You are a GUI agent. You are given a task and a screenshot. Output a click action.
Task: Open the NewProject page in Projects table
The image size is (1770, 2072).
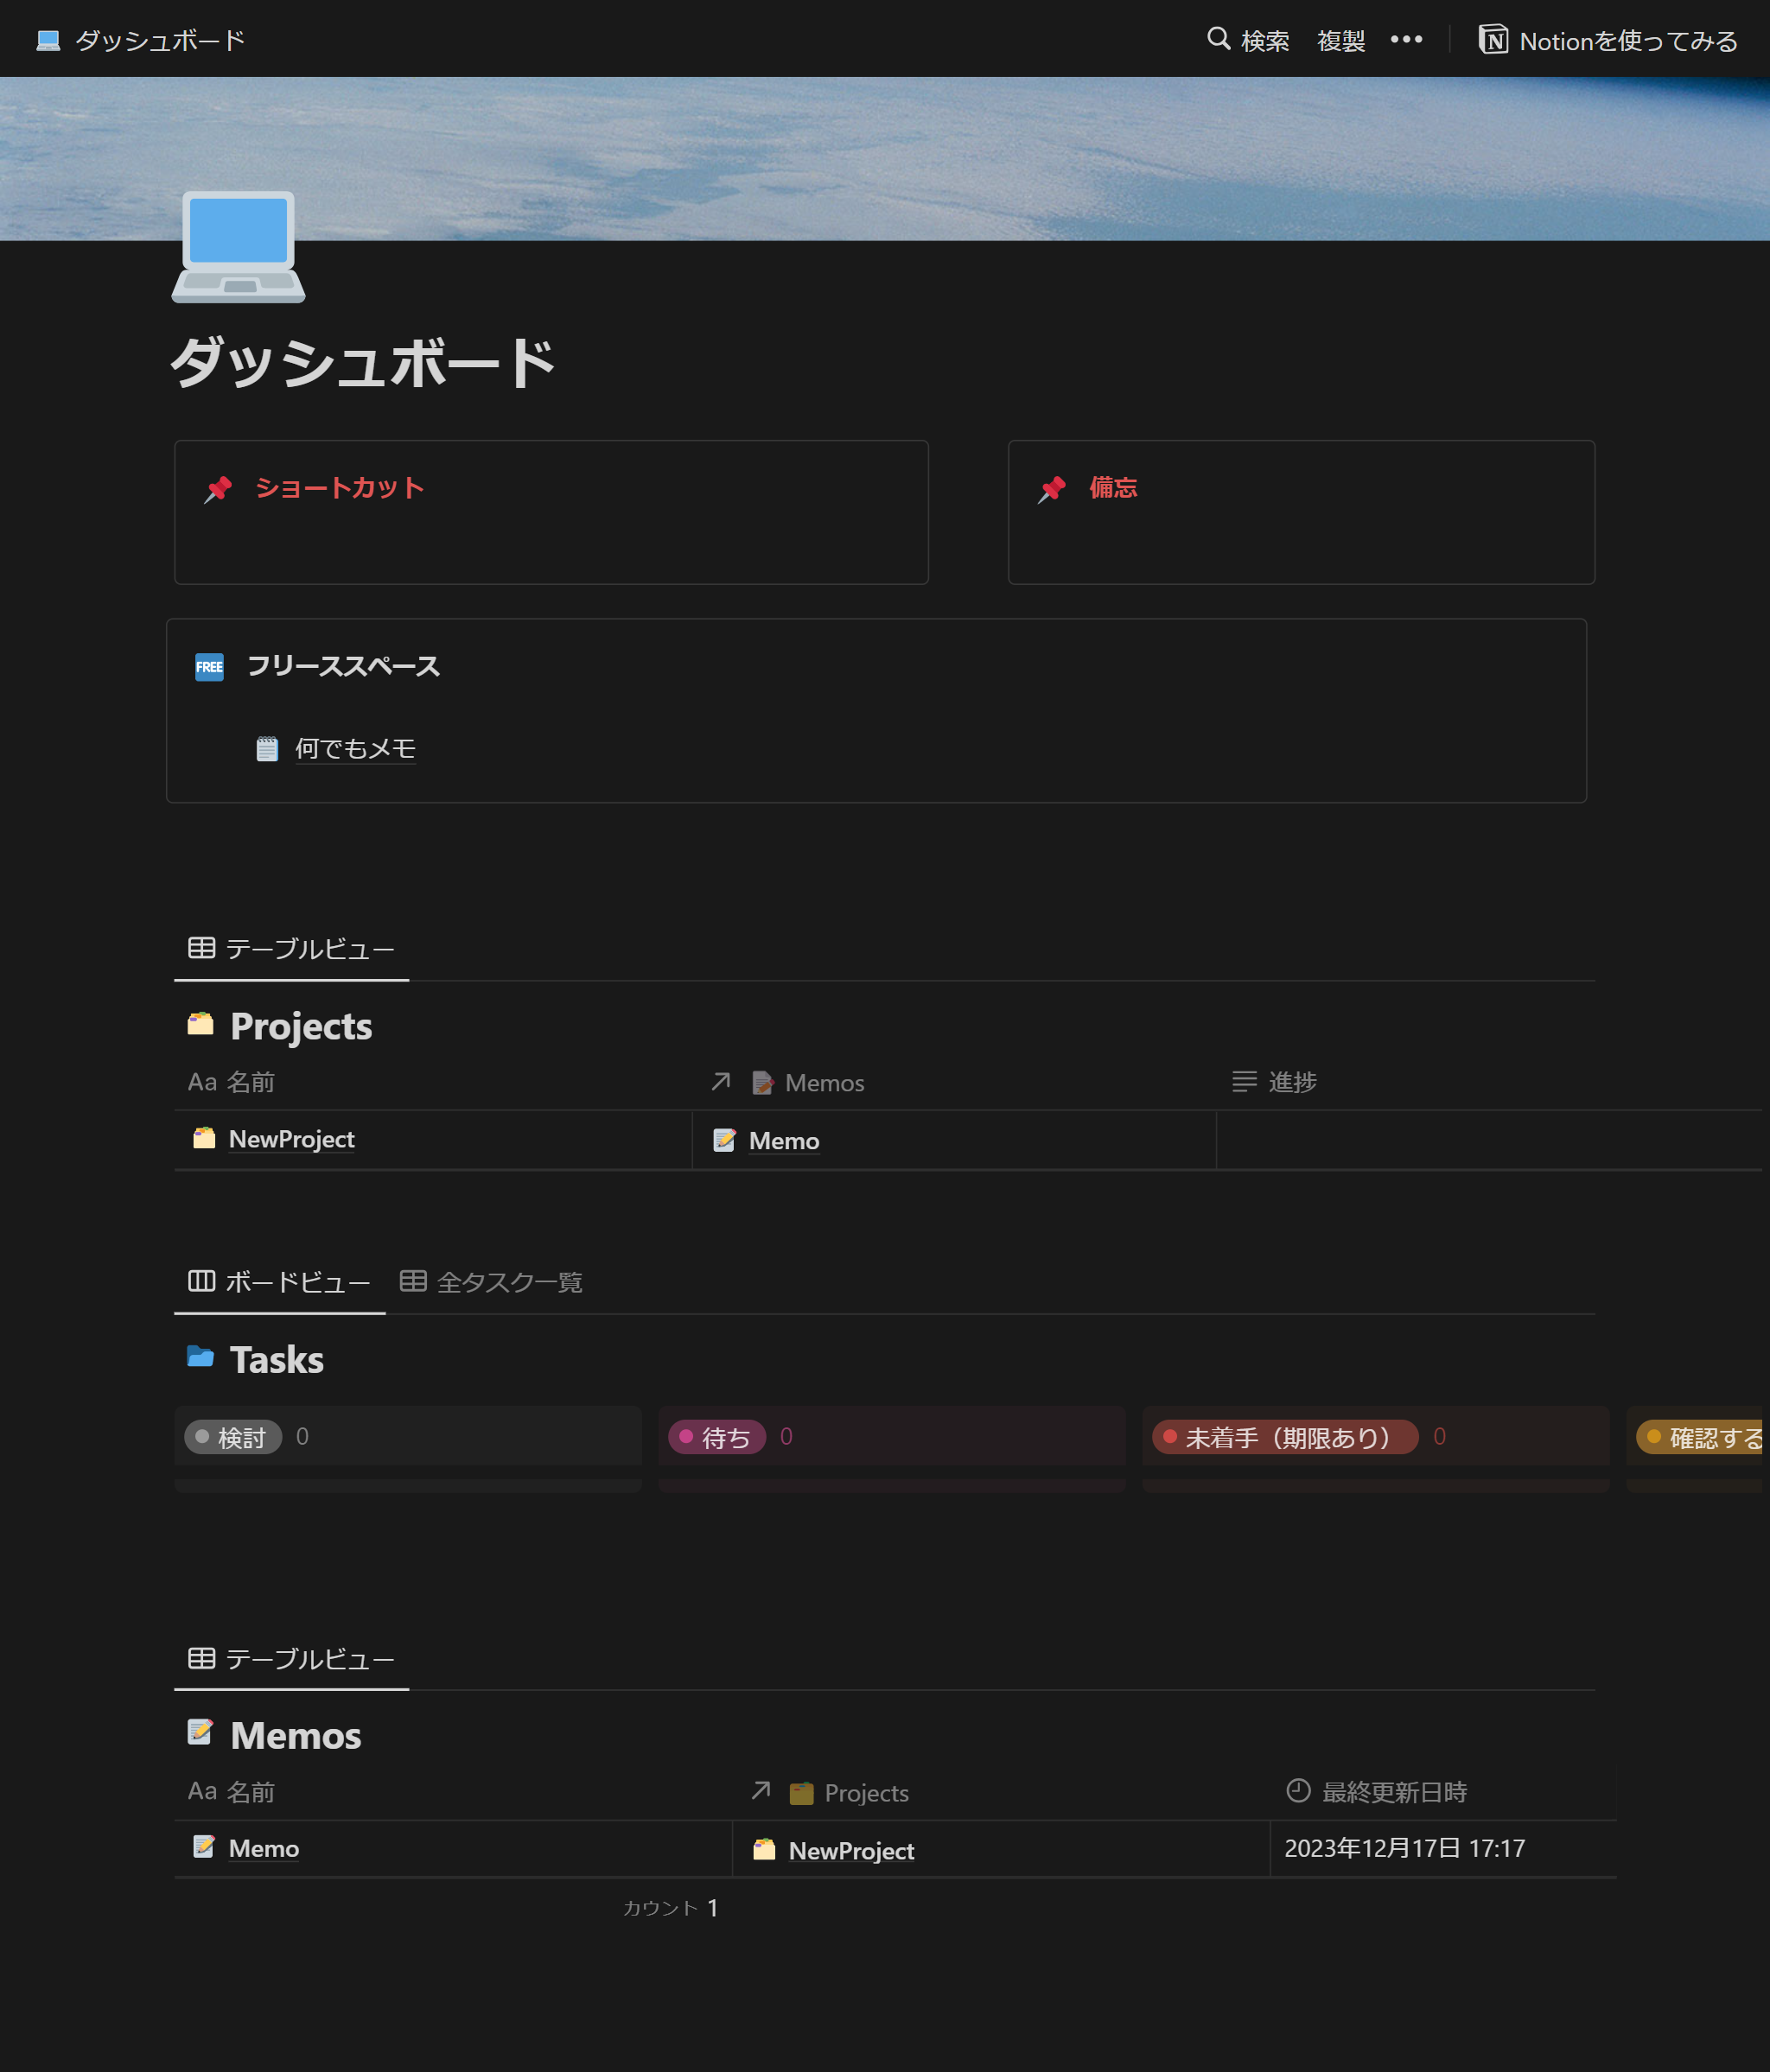tap(291, 1139)
